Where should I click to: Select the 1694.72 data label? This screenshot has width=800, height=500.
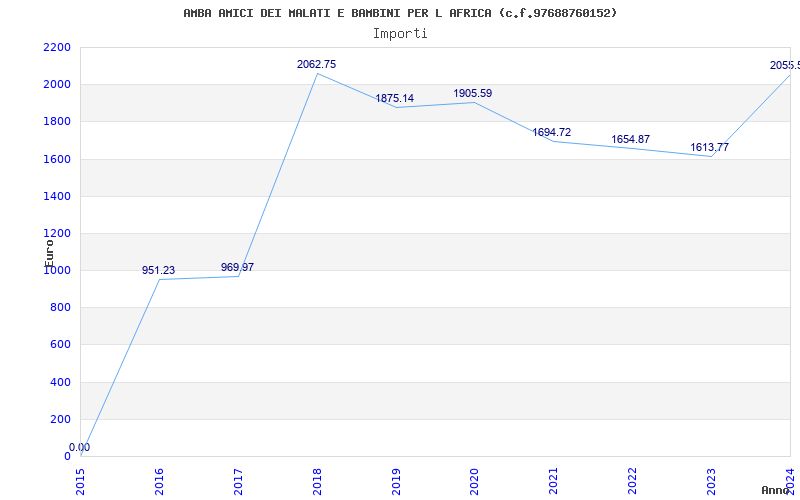(552, 132)
